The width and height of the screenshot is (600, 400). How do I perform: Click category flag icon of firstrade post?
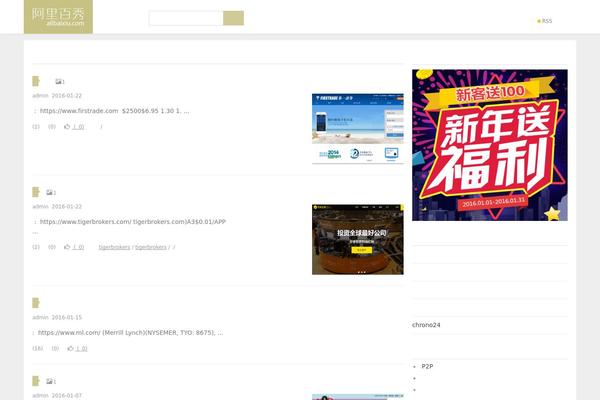click(36, 81)
